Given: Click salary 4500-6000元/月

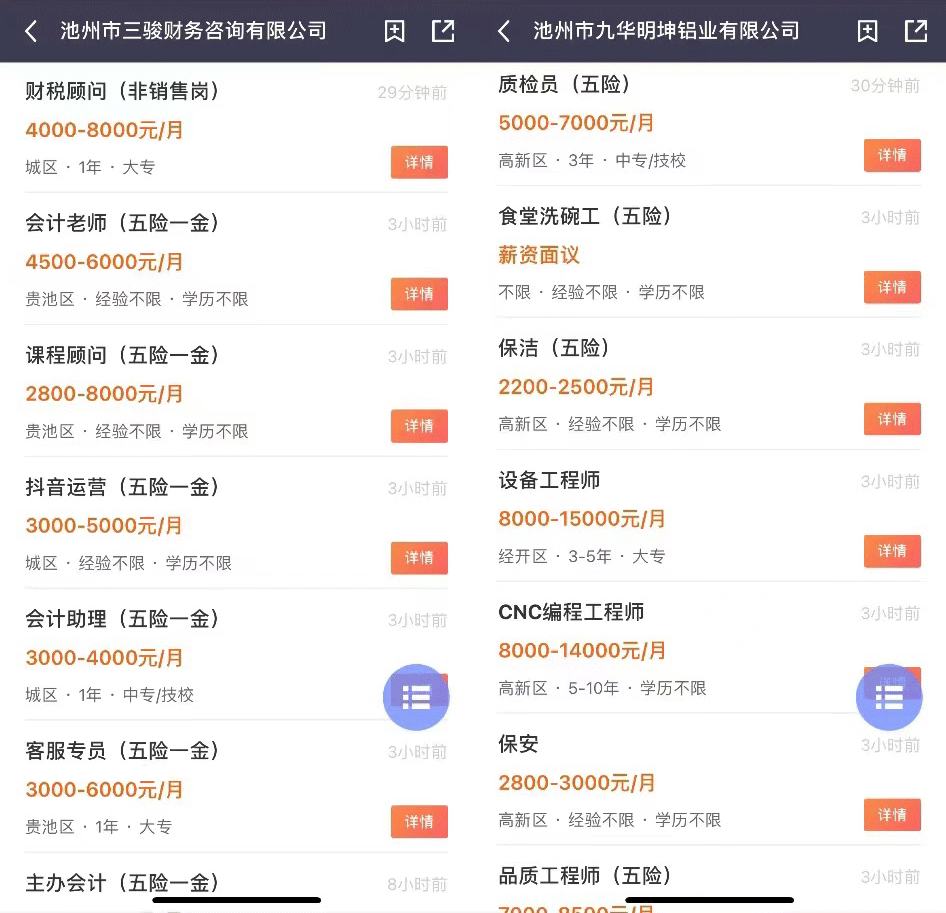Looking at the screenshot, I should [x=104, y=262].
